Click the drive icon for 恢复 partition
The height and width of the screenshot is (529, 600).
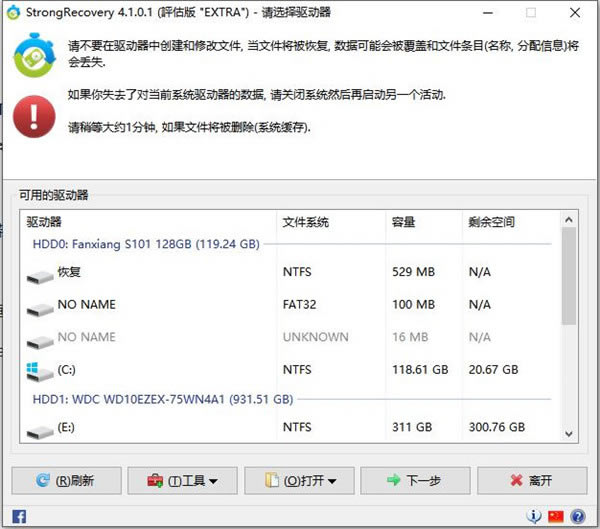tap(40, 276)
